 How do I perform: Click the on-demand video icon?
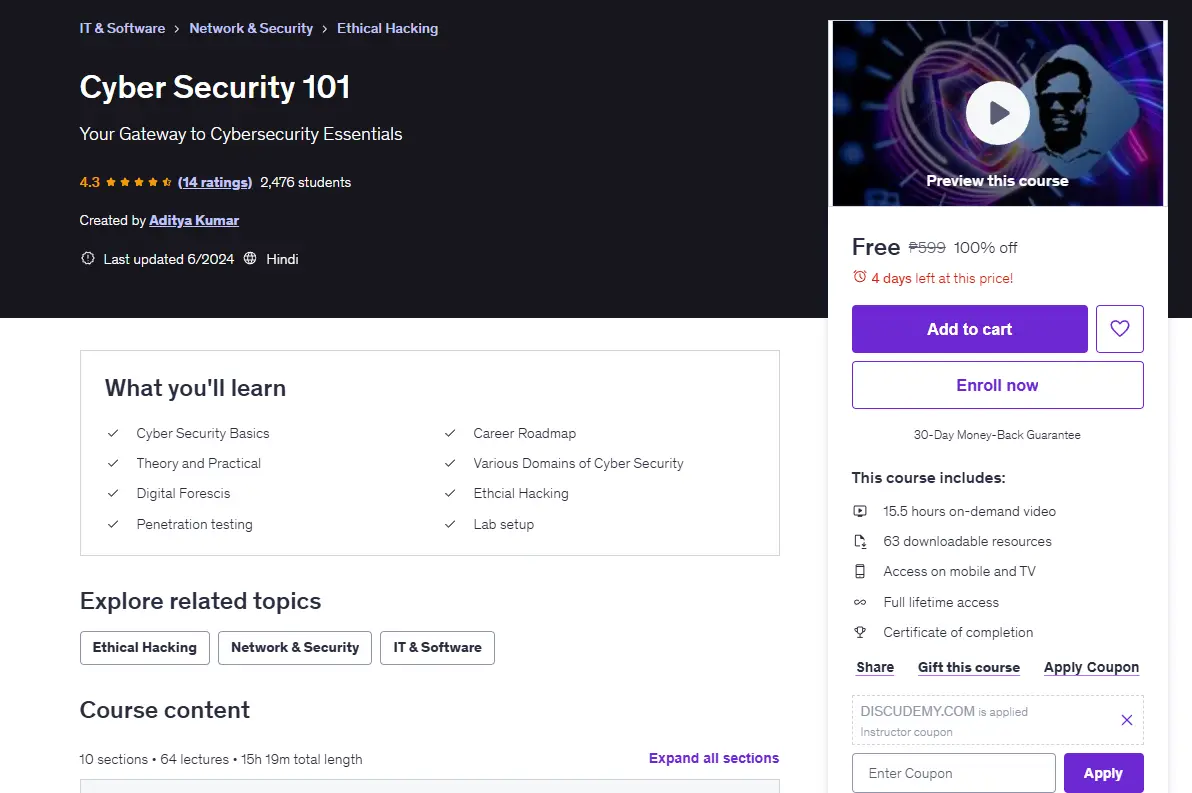point(860,511)
